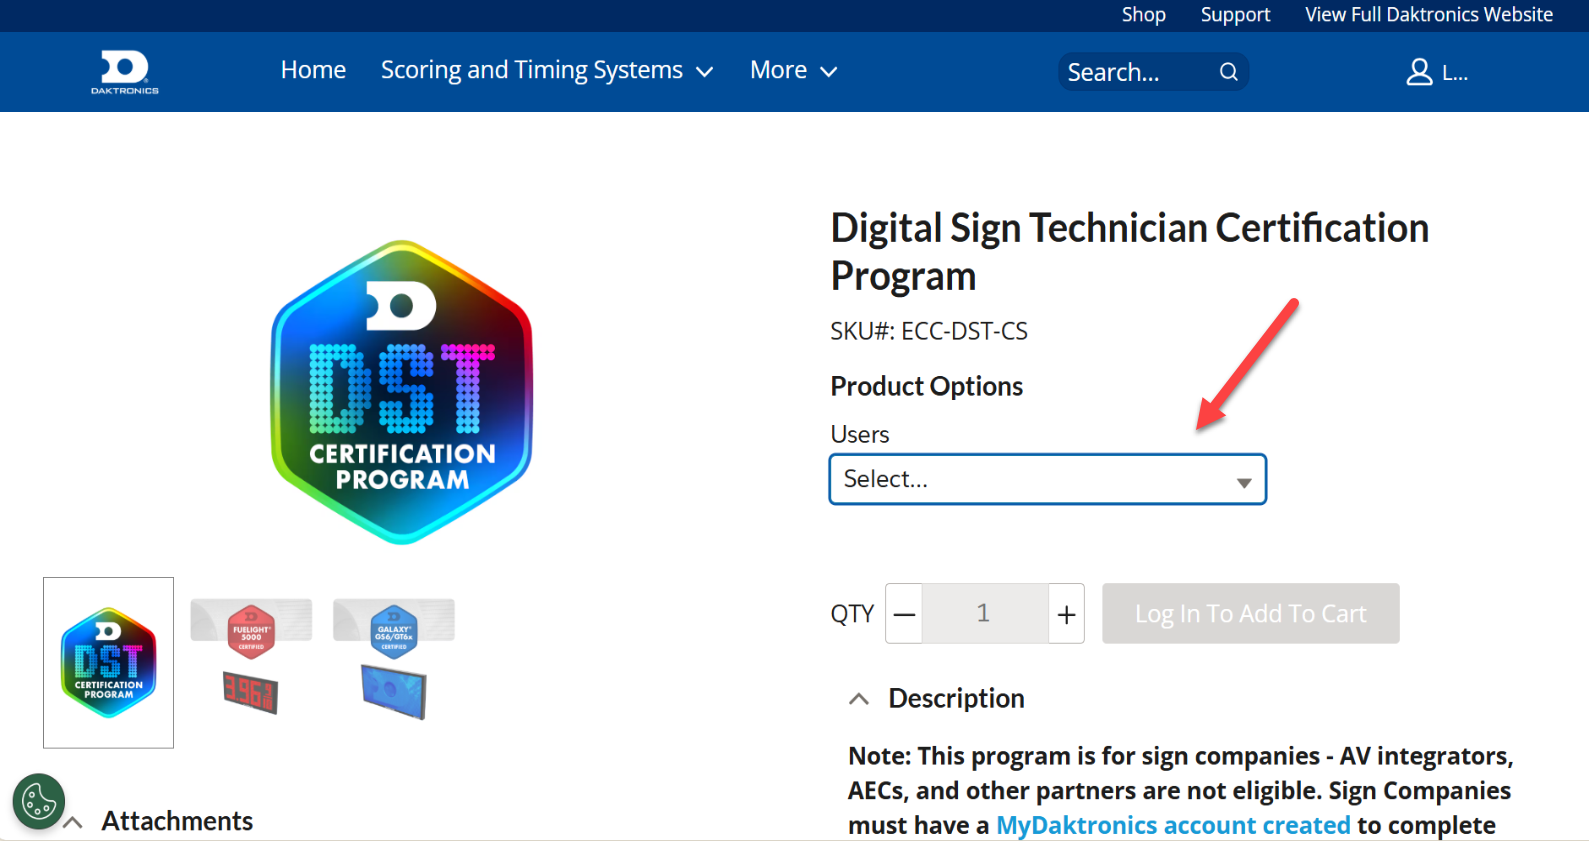Viewport: 1589px width, 841px height.
Task: Open the Support link
Action: [x=1235, y=15]
